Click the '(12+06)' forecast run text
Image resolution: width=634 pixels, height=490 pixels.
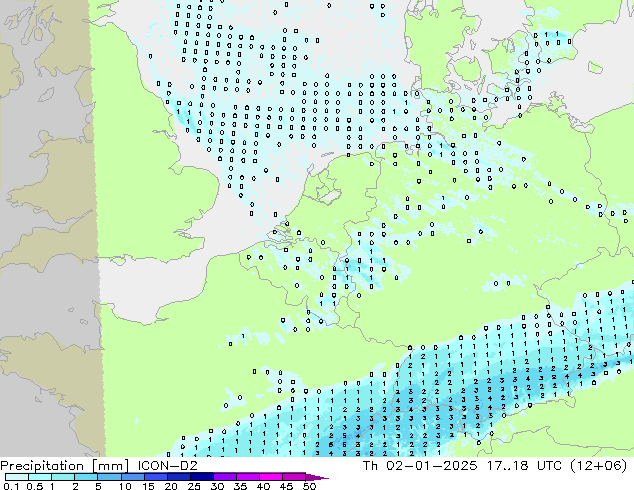pyautogui.click(x=599, y=466)
